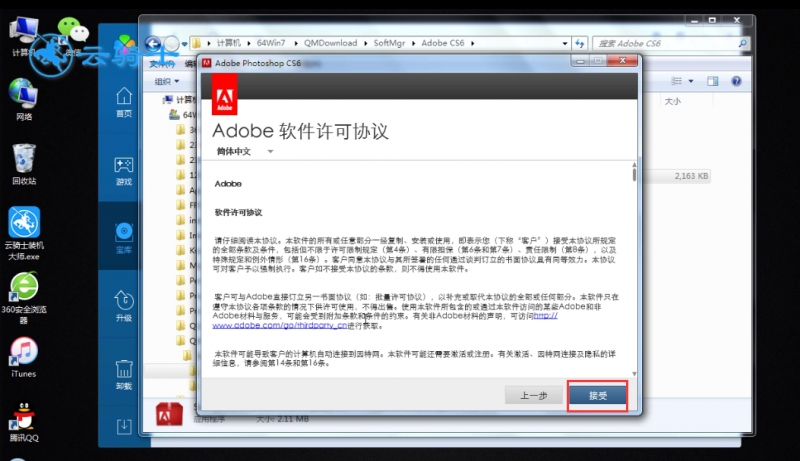800x461 pixels.
Task: Open the 简体中文 language dropdown
Action: (x=245, y=151)
